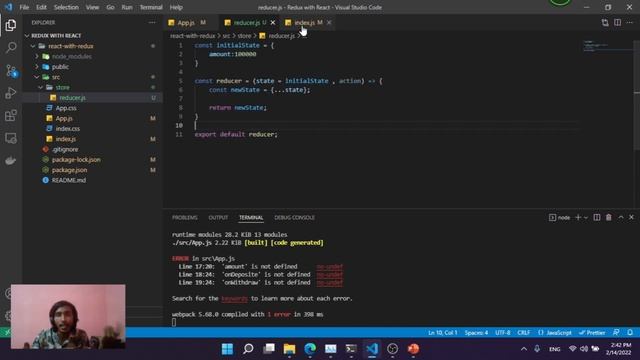Open the File menu

(24, 7)
